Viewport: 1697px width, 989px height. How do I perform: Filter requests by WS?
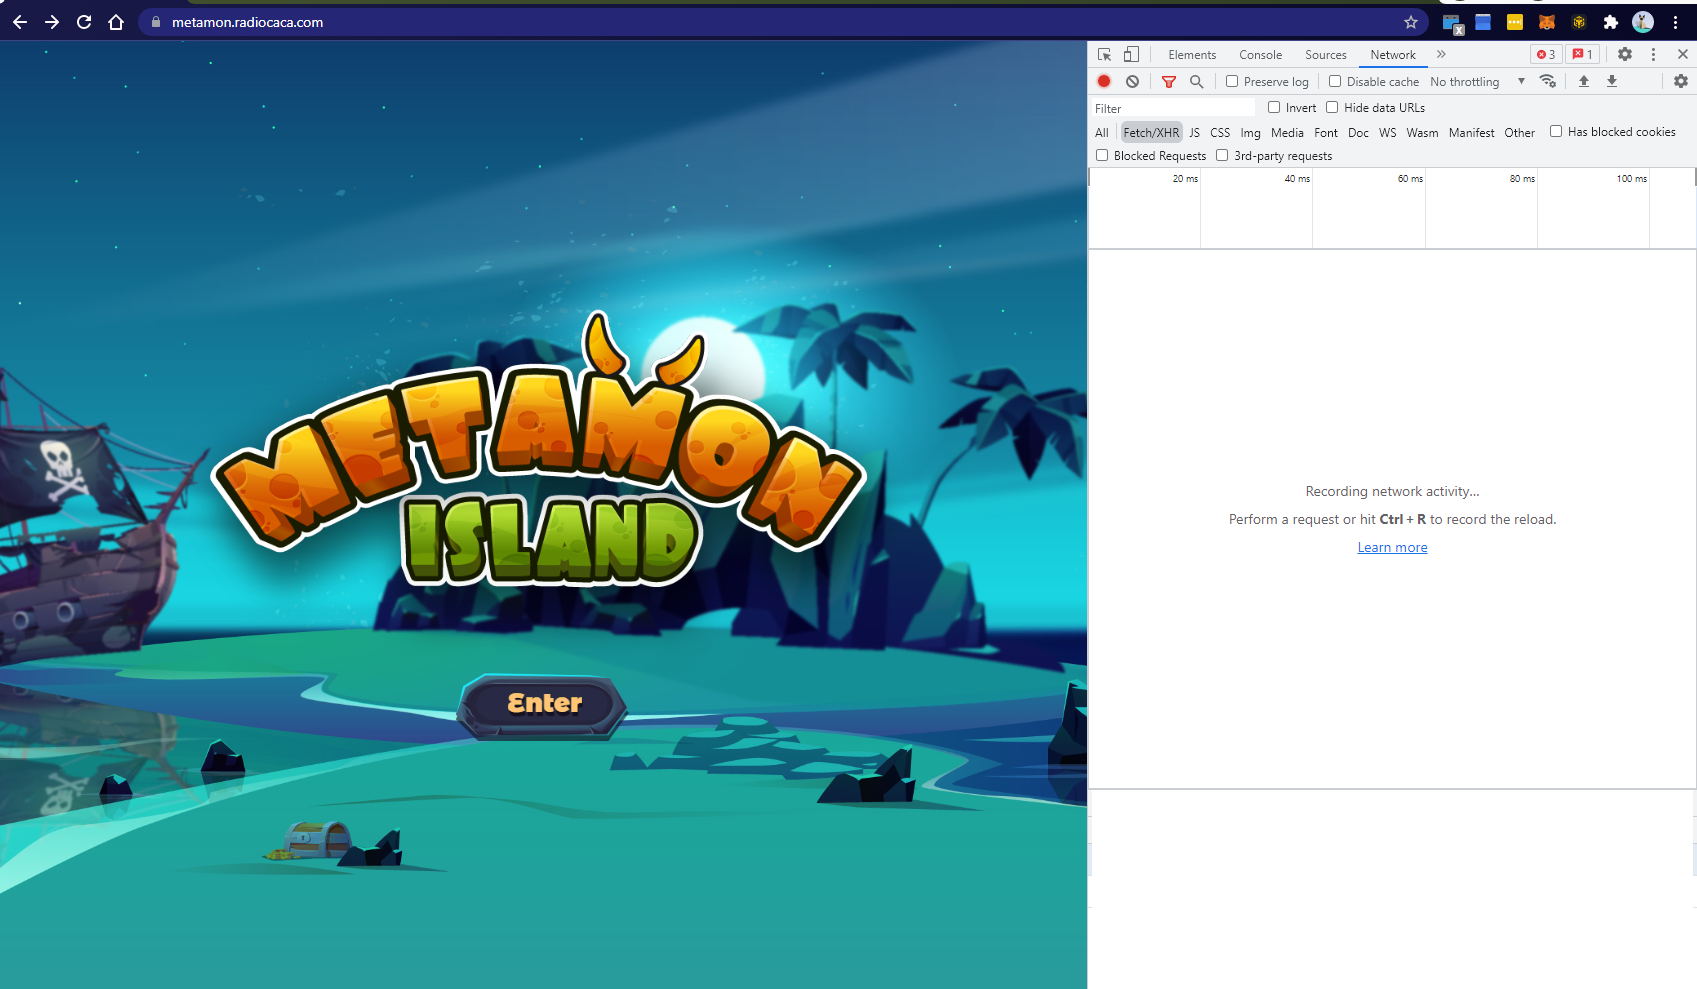[1387, 133]
